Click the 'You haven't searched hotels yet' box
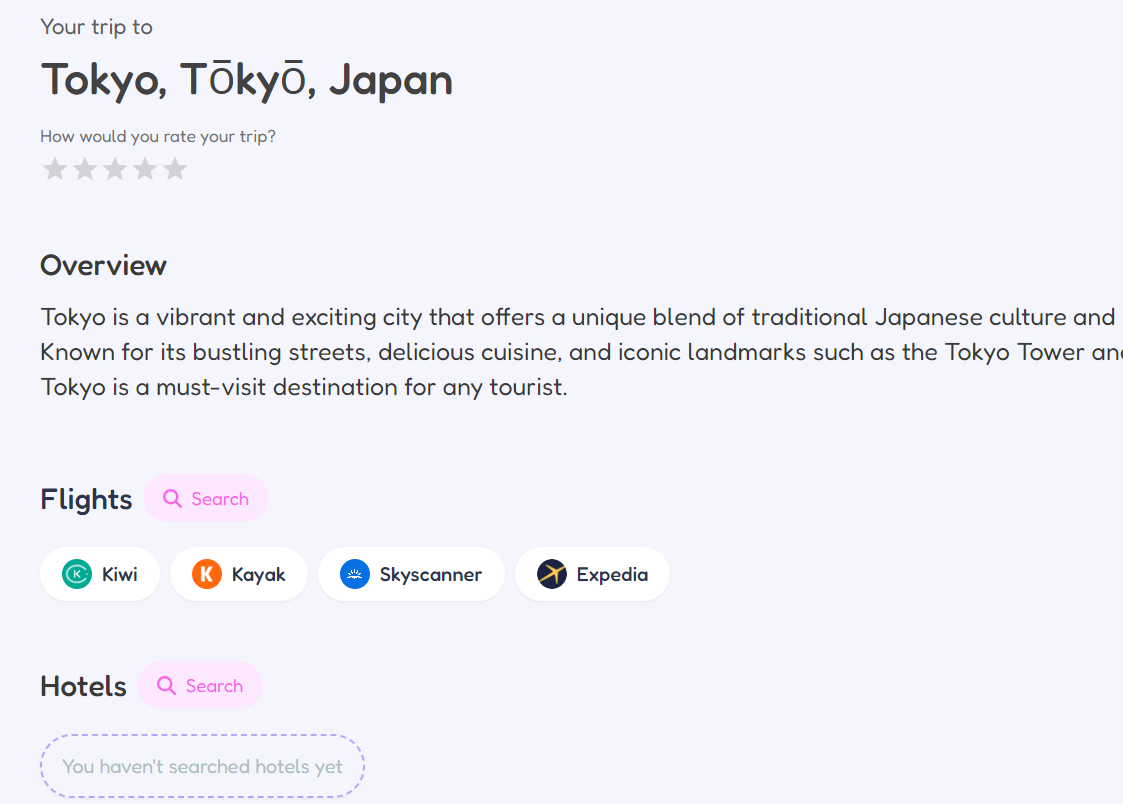1123x804 pixels. pyautogui.click(x=203, y=766)
